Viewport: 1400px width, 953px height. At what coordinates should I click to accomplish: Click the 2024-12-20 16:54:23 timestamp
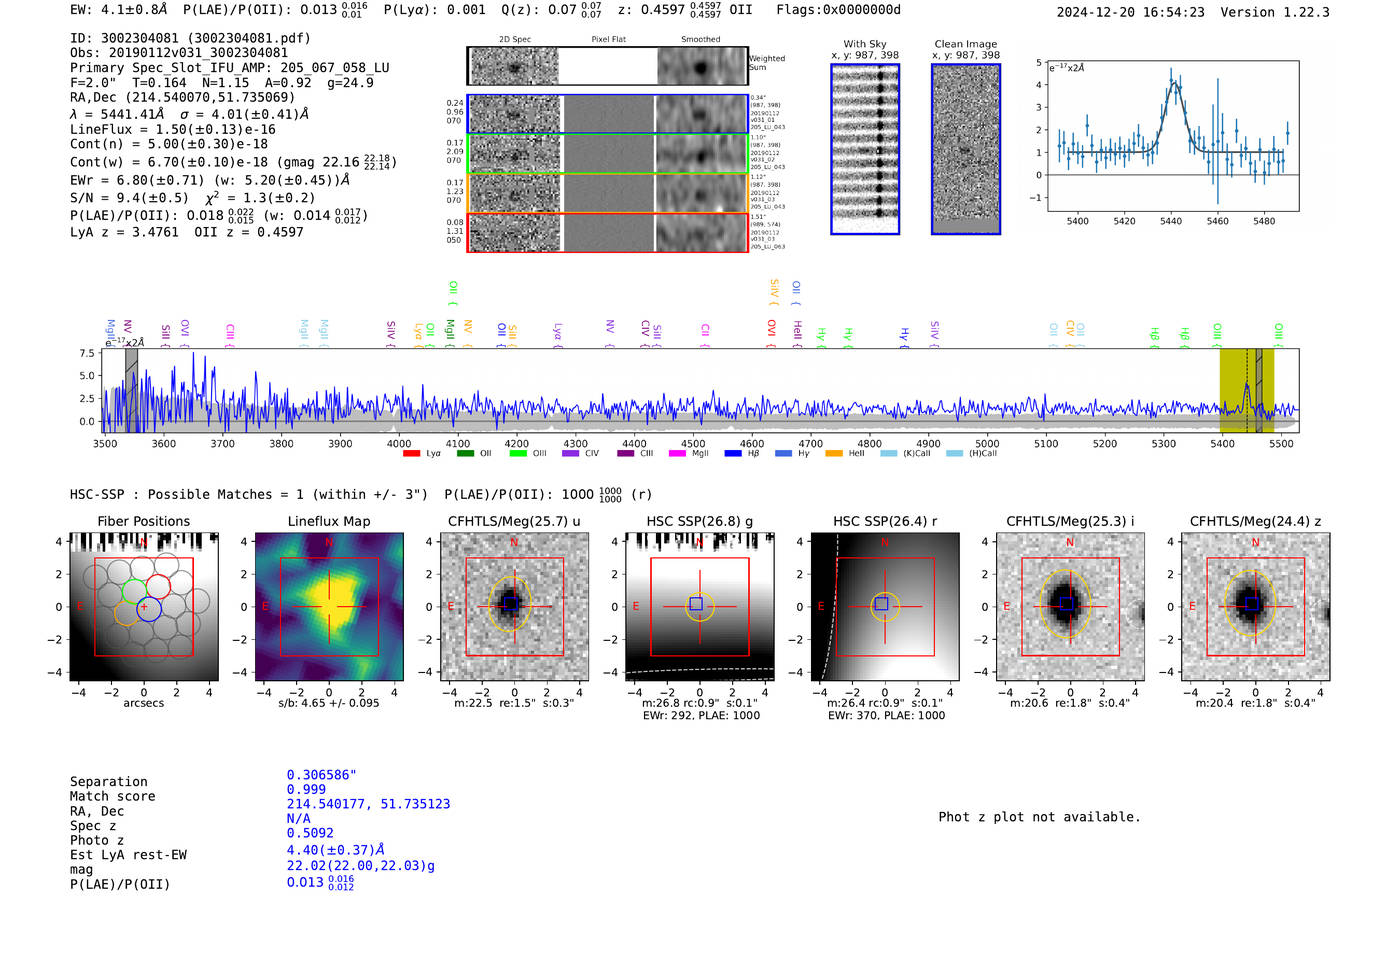[x=1130, y=12]
